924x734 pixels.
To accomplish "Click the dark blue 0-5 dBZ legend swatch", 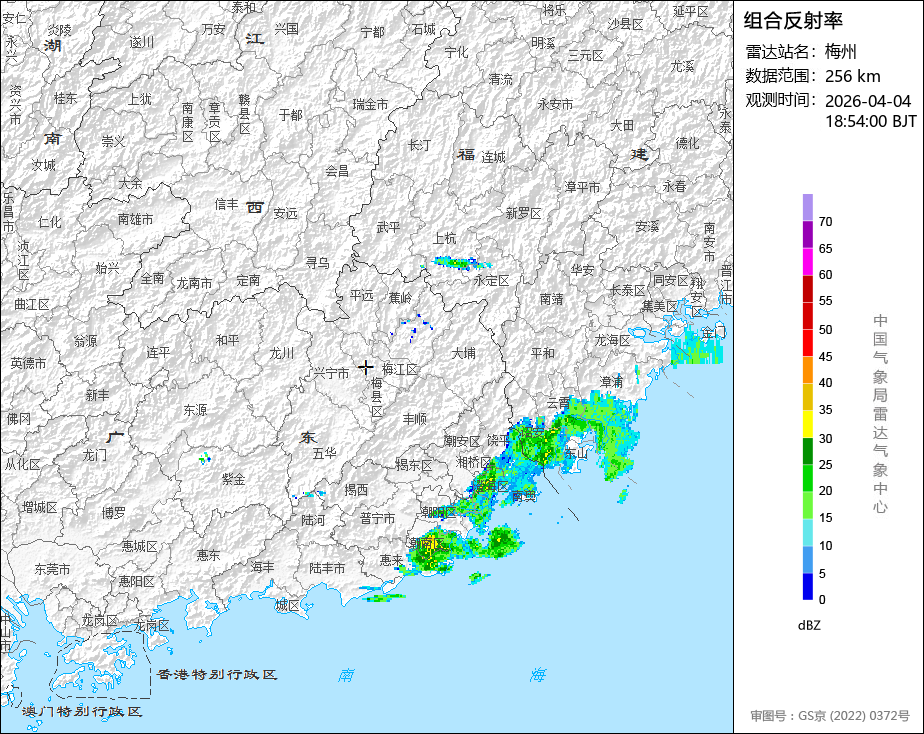I will coord(807,587).
